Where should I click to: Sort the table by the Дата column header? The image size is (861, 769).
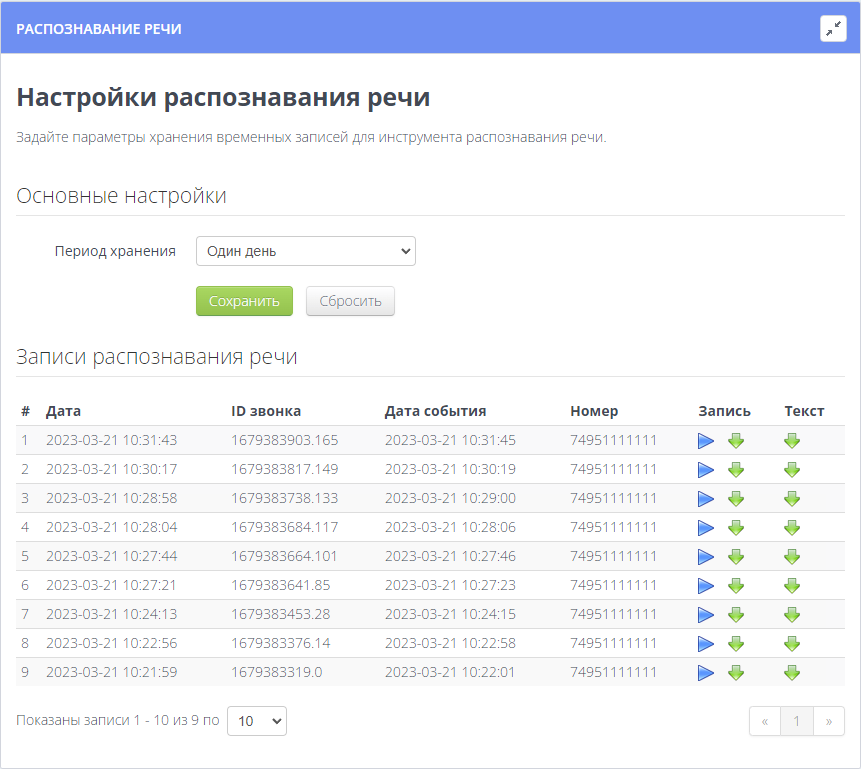coord(63,411)
